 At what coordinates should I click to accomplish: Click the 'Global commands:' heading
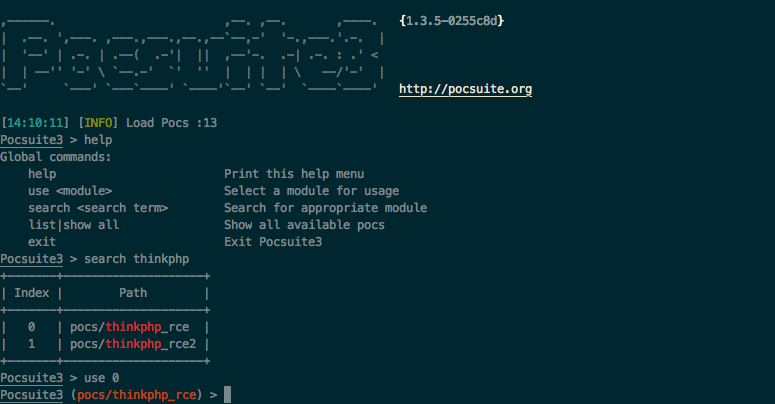(x=56, y=157)
